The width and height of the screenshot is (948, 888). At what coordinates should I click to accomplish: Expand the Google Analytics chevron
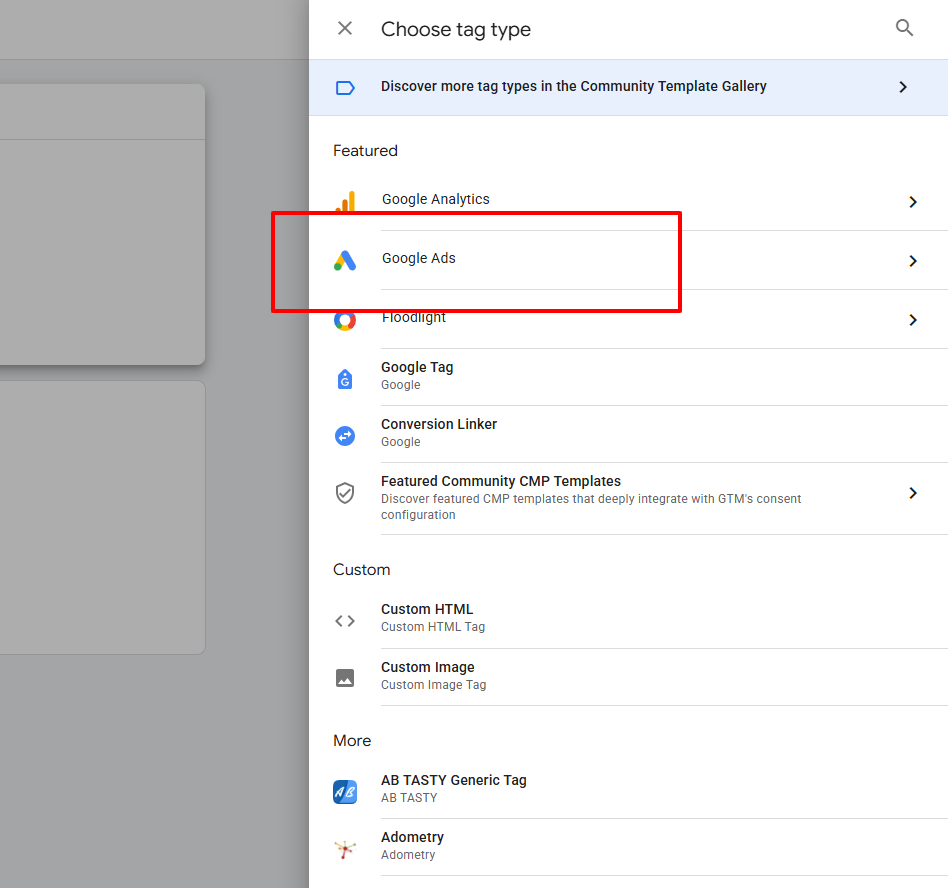[913, 202]
